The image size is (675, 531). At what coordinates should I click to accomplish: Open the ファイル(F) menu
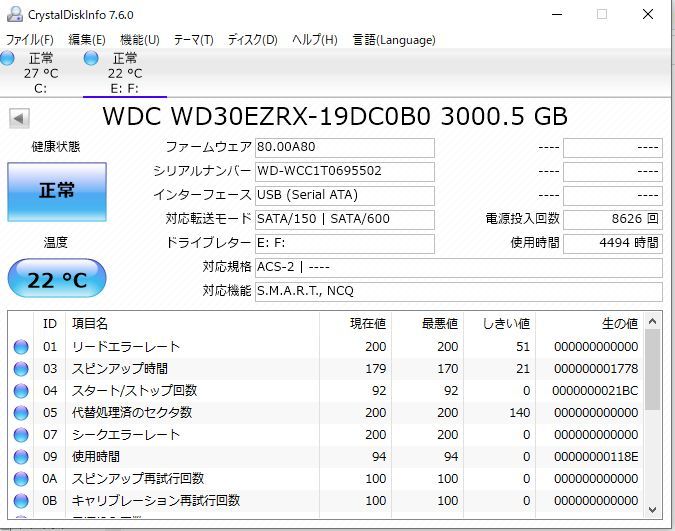click(29, 40)
